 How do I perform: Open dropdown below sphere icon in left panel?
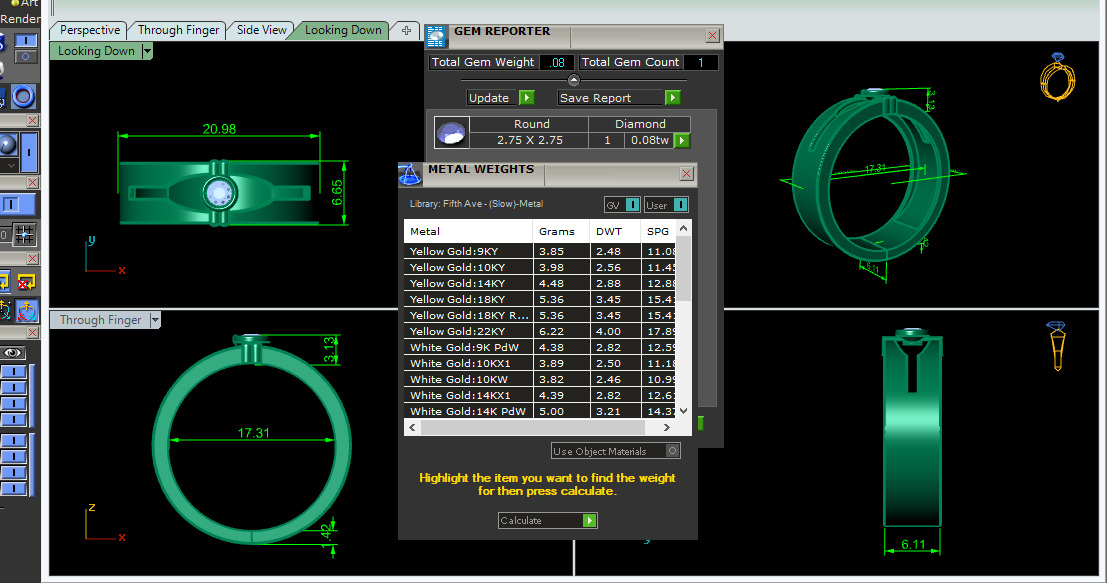(x=9, y=165)
